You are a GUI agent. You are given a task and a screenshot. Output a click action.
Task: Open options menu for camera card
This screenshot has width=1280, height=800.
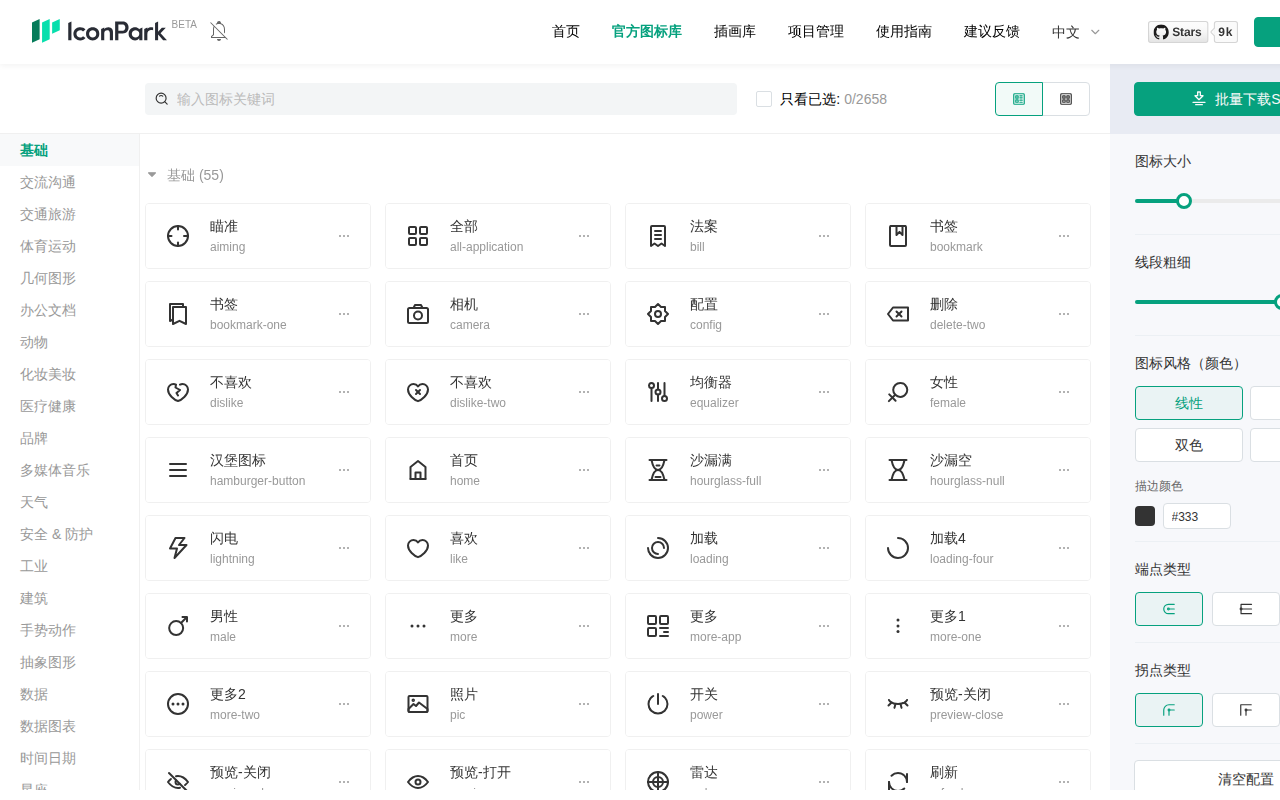click(584, 314)
